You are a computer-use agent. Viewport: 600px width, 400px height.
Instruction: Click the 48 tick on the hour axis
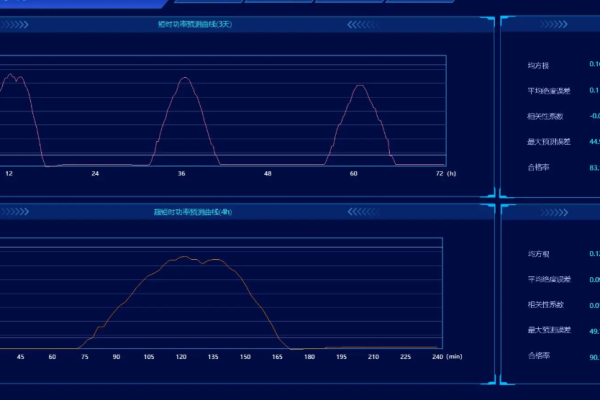[267, 173]
